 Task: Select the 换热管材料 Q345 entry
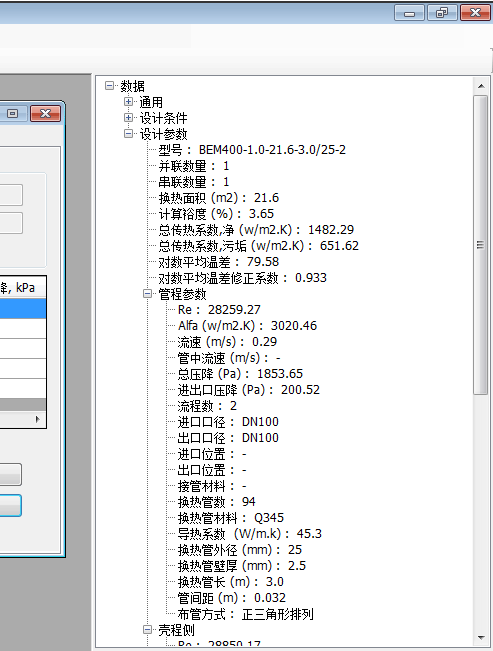[x=231, y=518]
